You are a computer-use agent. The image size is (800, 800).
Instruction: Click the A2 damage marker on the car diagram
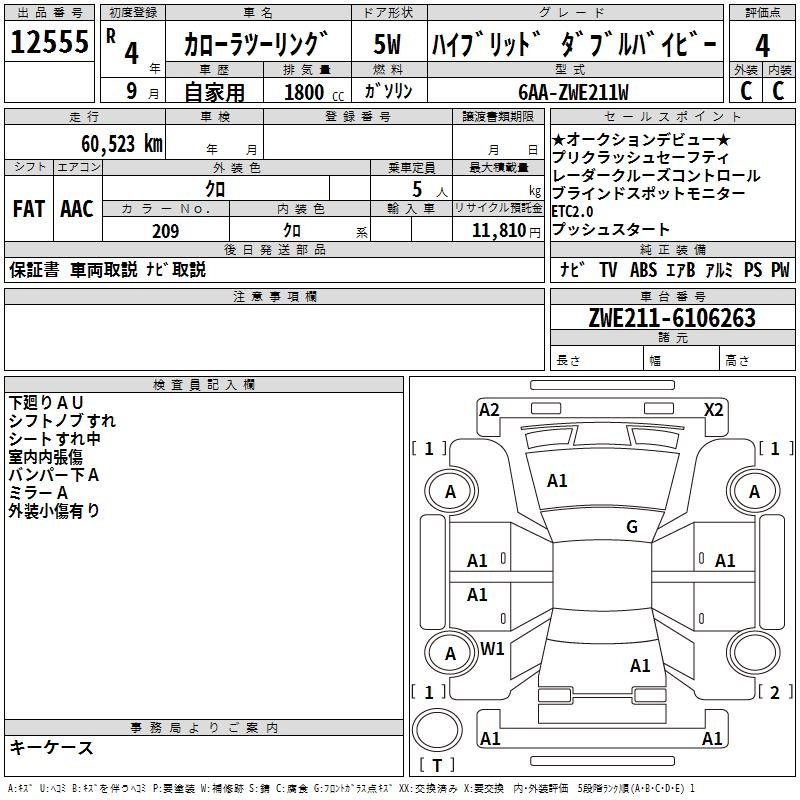tap(489, 409)
